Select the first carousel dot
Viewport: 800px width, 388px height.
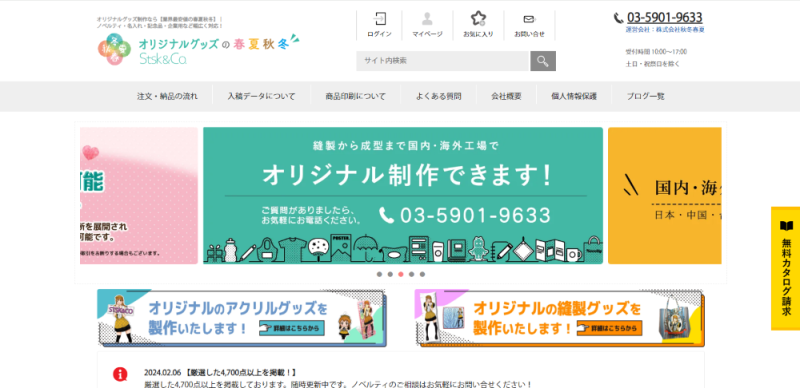379,274
